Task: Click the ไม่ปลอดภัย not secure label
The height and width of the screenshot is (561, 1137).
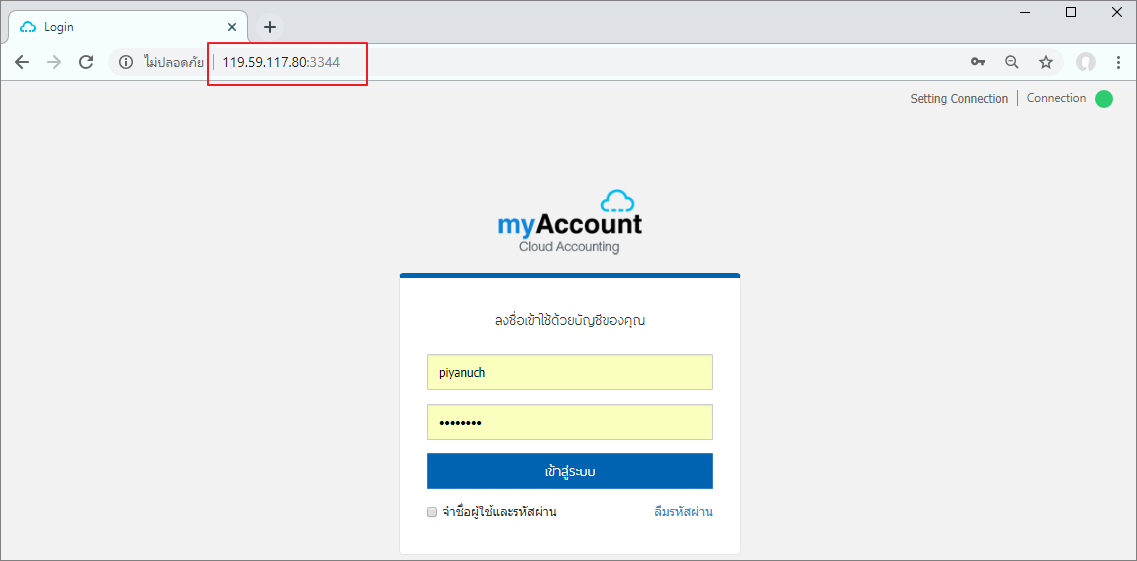Action: click(173, 62)
